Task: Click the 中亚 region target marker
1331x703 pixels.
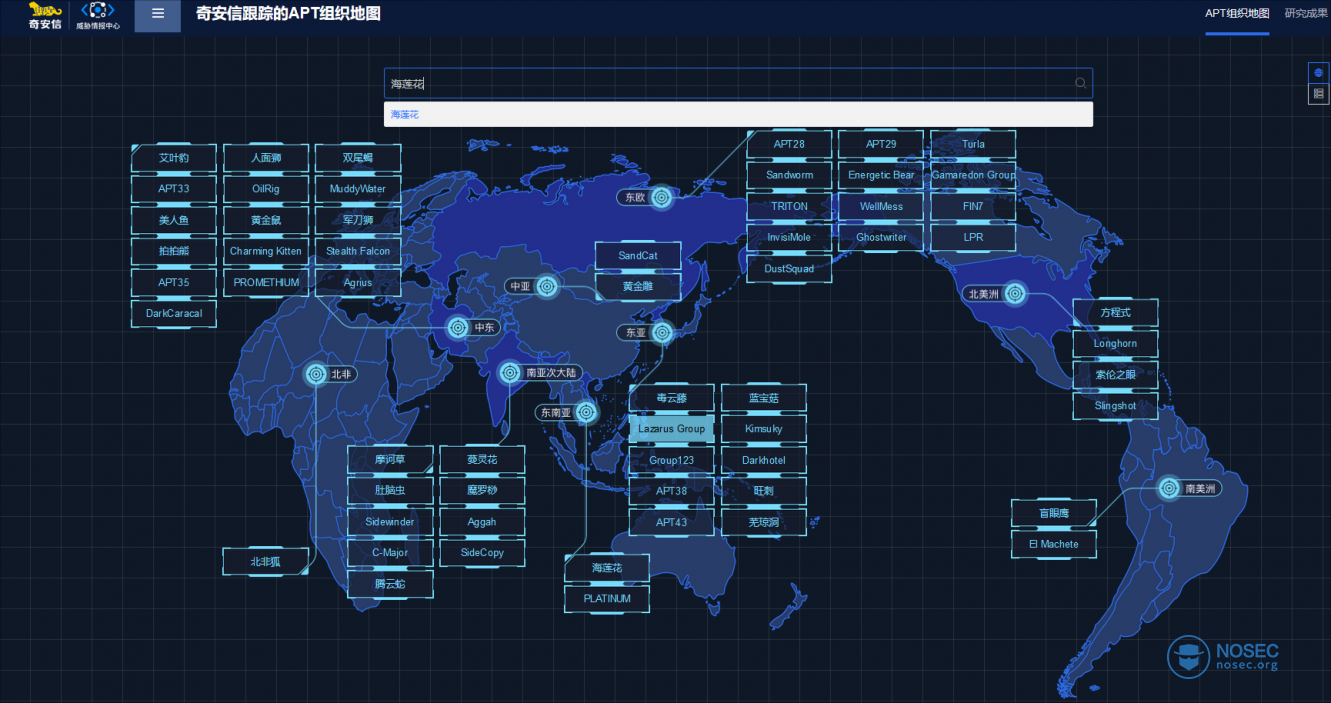Action: pyautogui.click(x=546, y=287)
